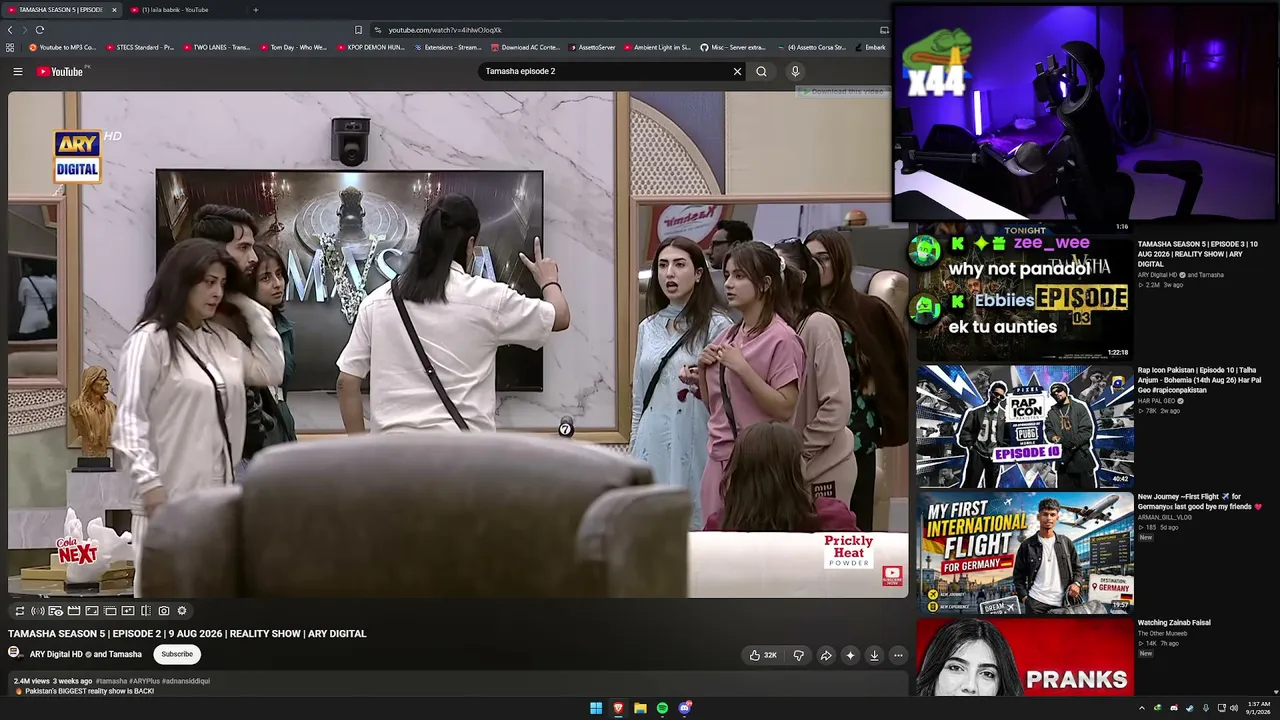
Task: Open the TWO LANES bookmark
Action: 216,47
